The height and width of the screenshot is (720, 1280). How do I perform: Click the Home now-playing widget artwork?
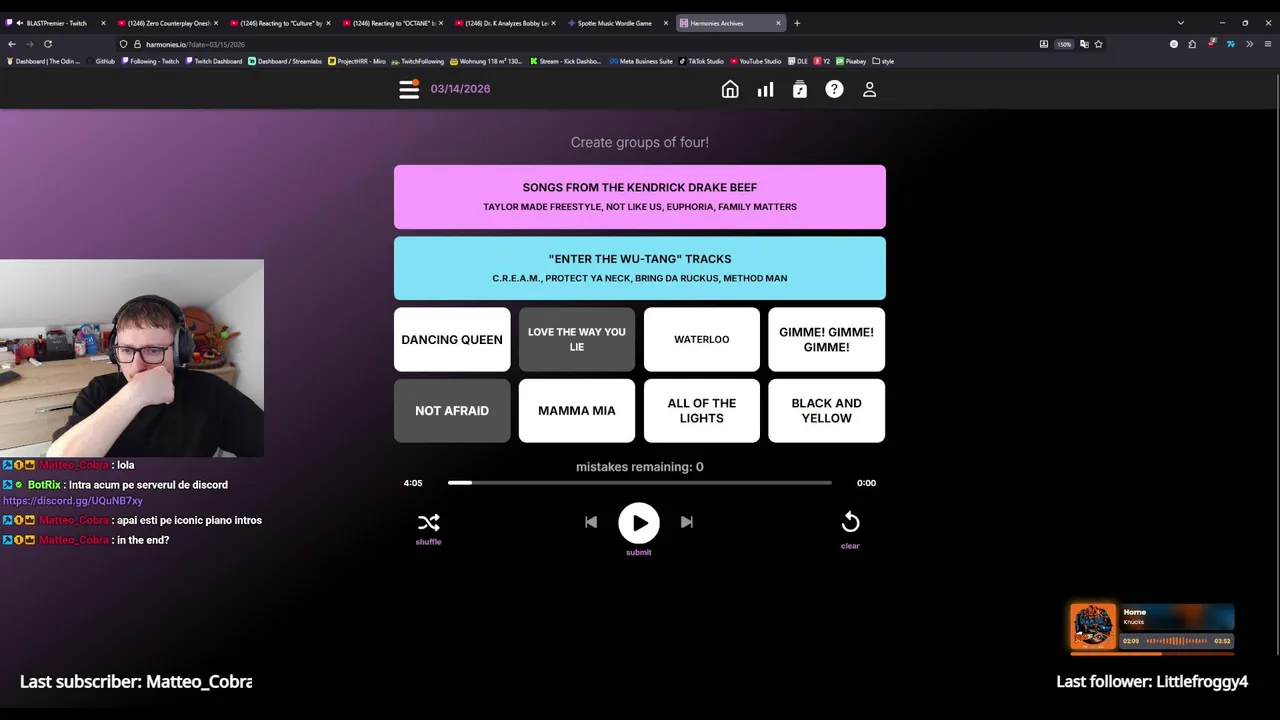click(x=1093, y=627)
